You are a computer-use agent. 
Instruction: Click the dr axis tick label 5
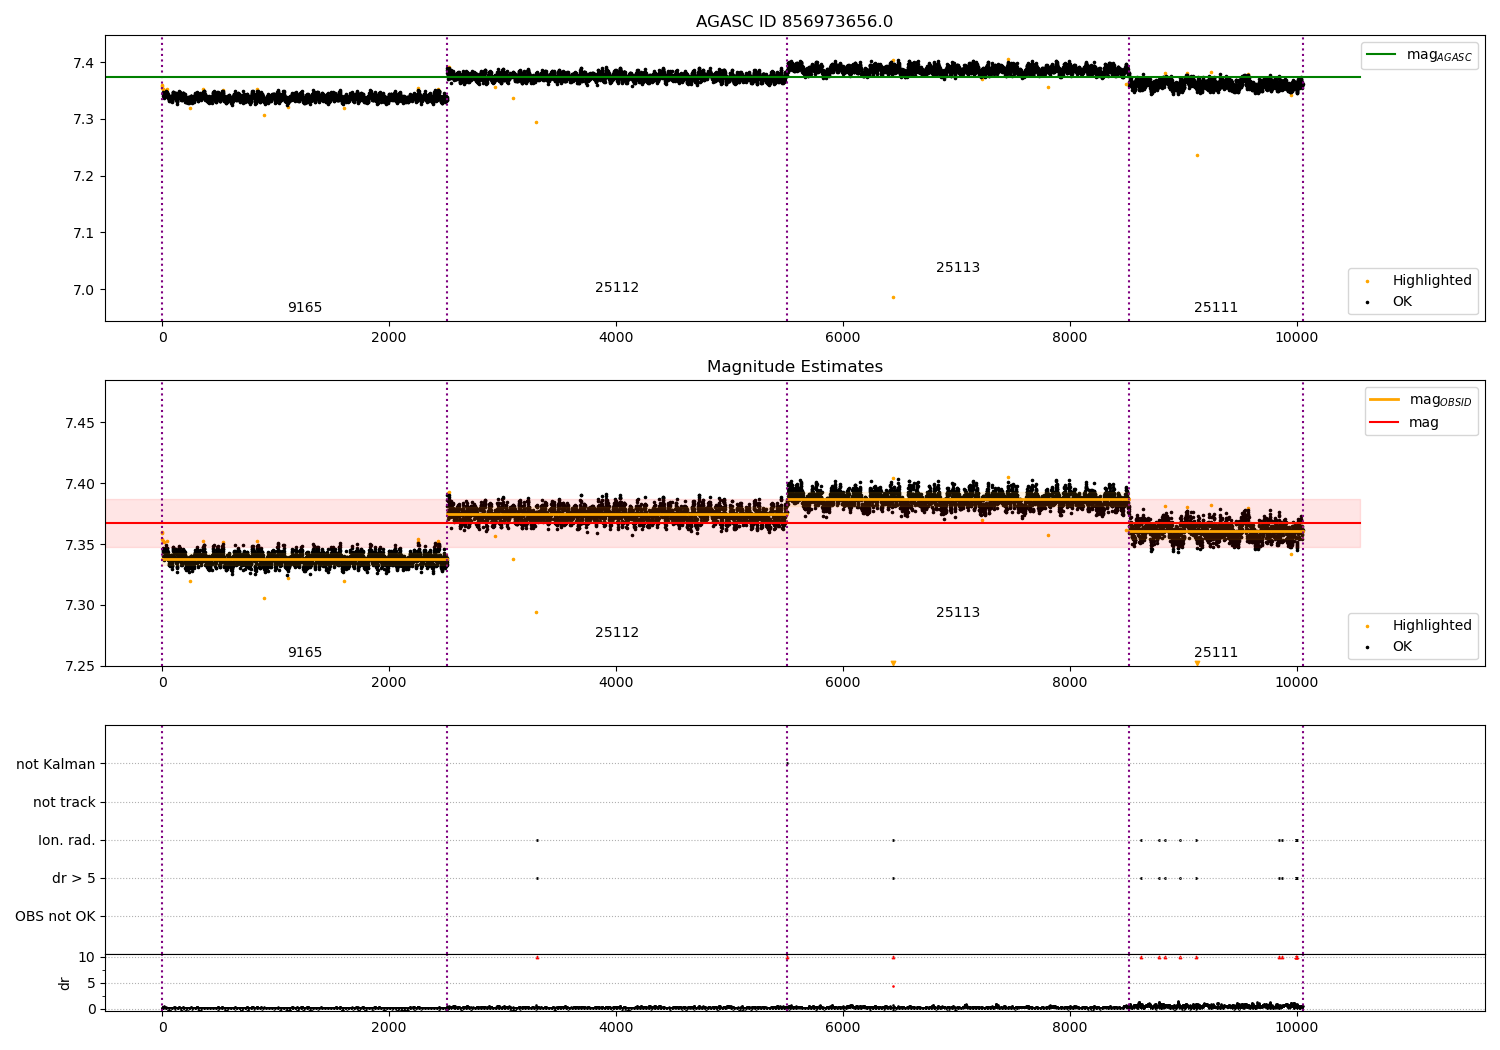[x=91, y=984]
